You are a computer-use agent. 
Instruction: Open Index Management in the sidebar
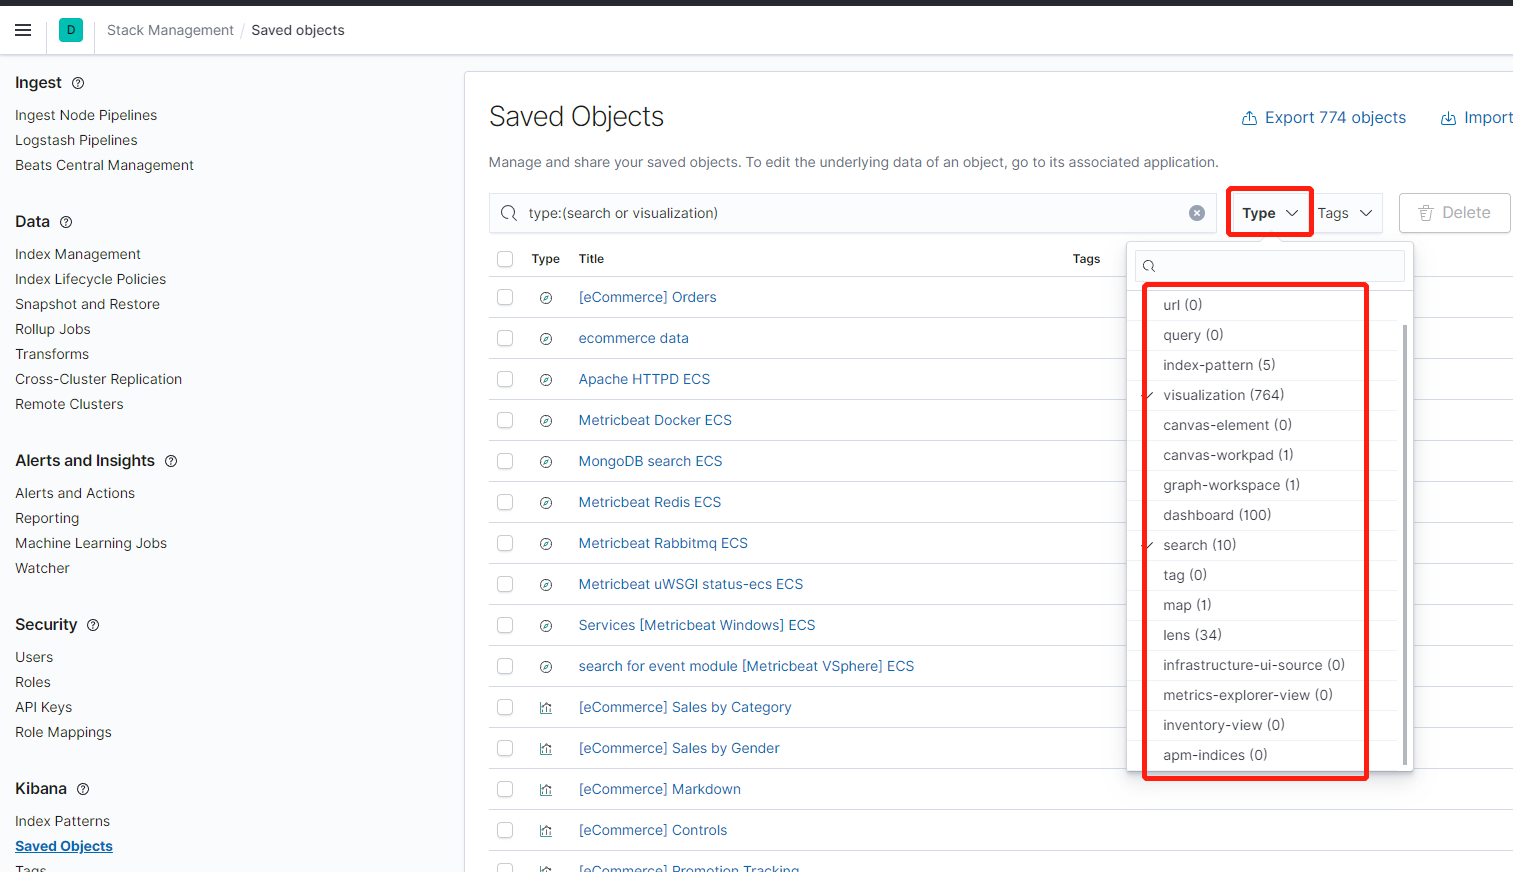click(78, 254)
